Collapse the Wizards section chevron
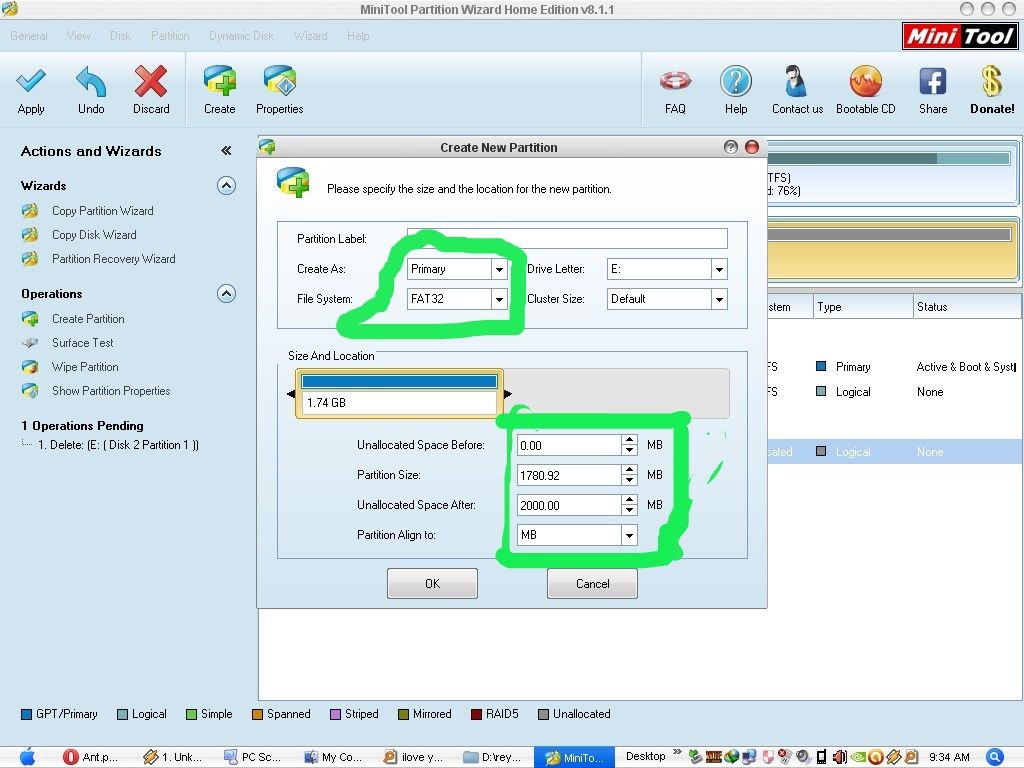 click(226, 186)
